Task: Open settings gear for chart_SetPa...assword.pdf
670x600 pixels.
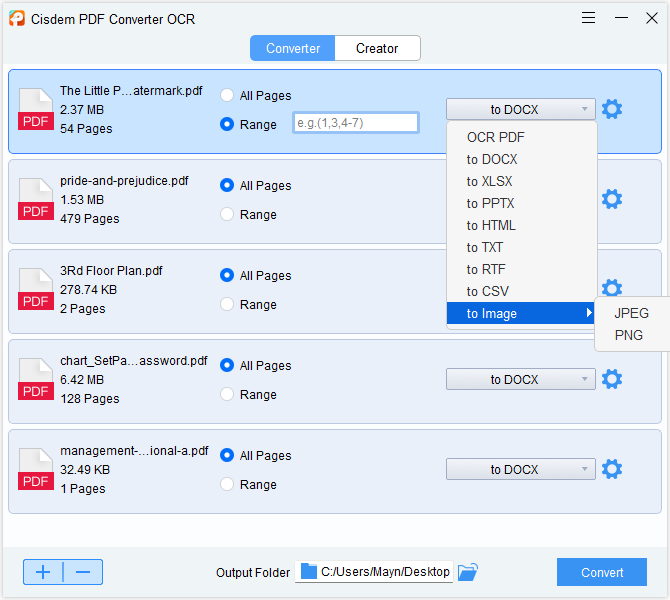Action: pos(612,379)
